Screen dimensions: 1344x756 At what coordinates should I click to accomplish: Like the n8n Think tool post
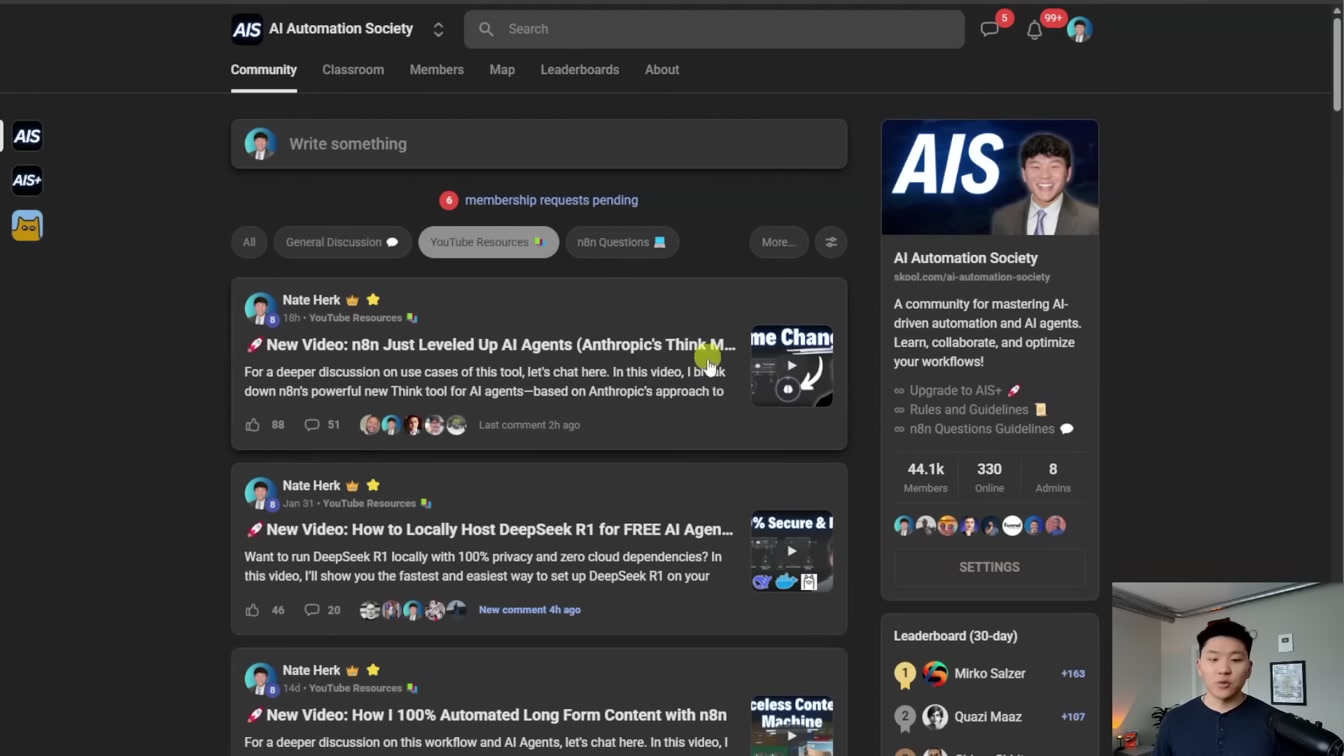click(253, 425)
